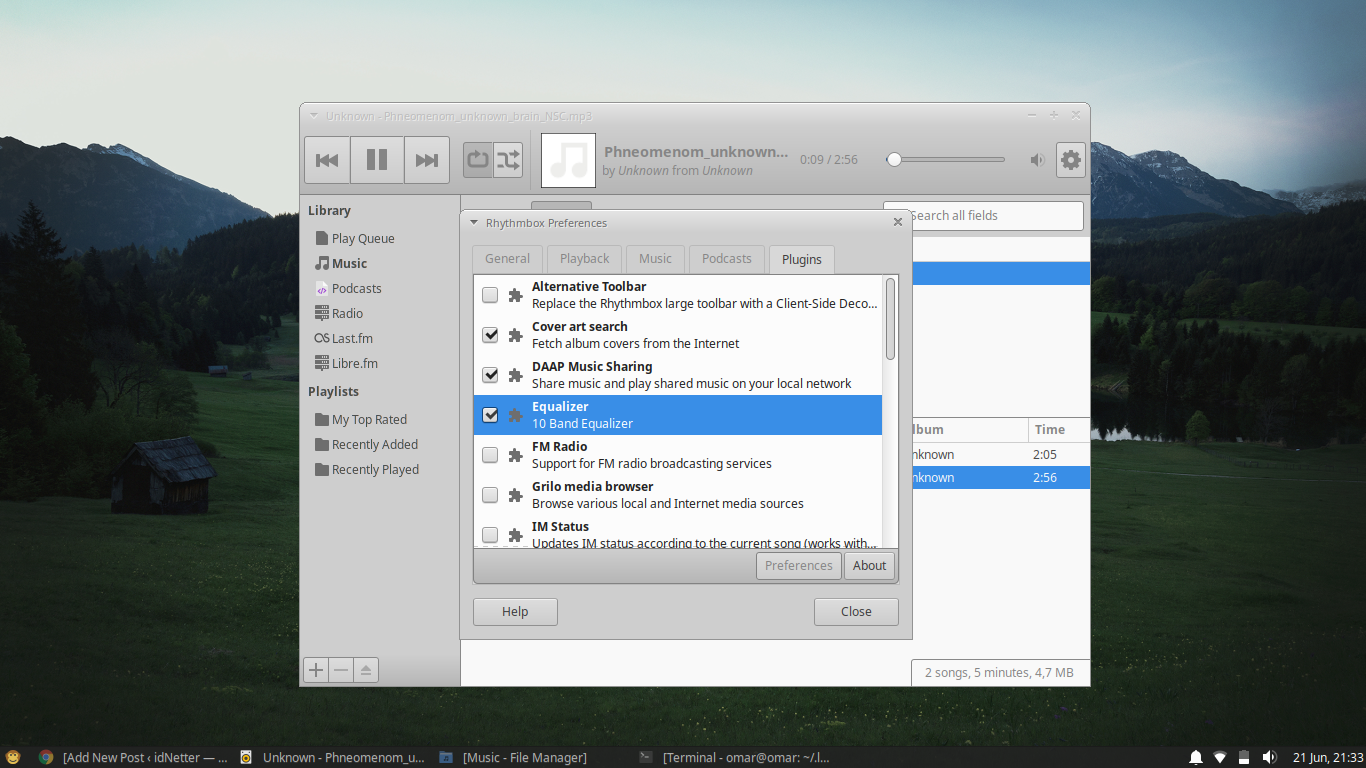Toggle repeat playback mode
The height and width of the screenshot is (768, 1366).
click(477, 159)
